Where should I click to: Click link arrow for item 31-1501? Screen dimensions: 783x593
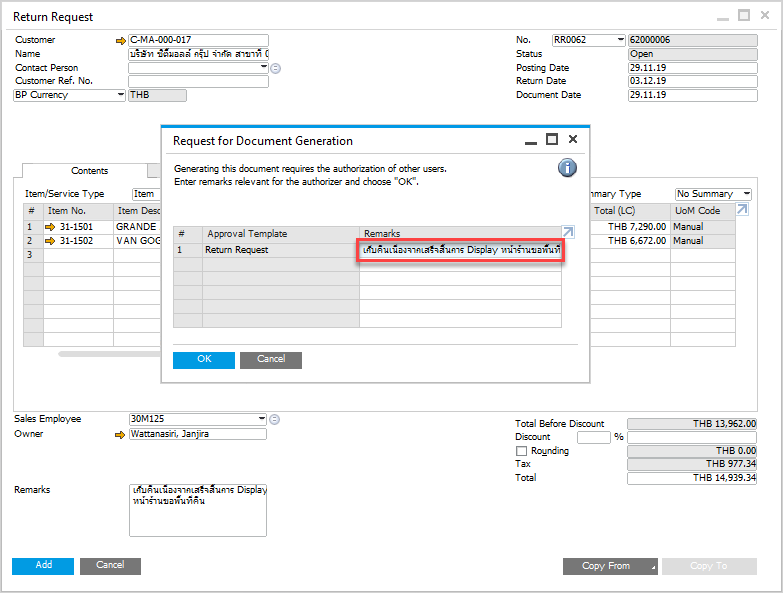50,227
